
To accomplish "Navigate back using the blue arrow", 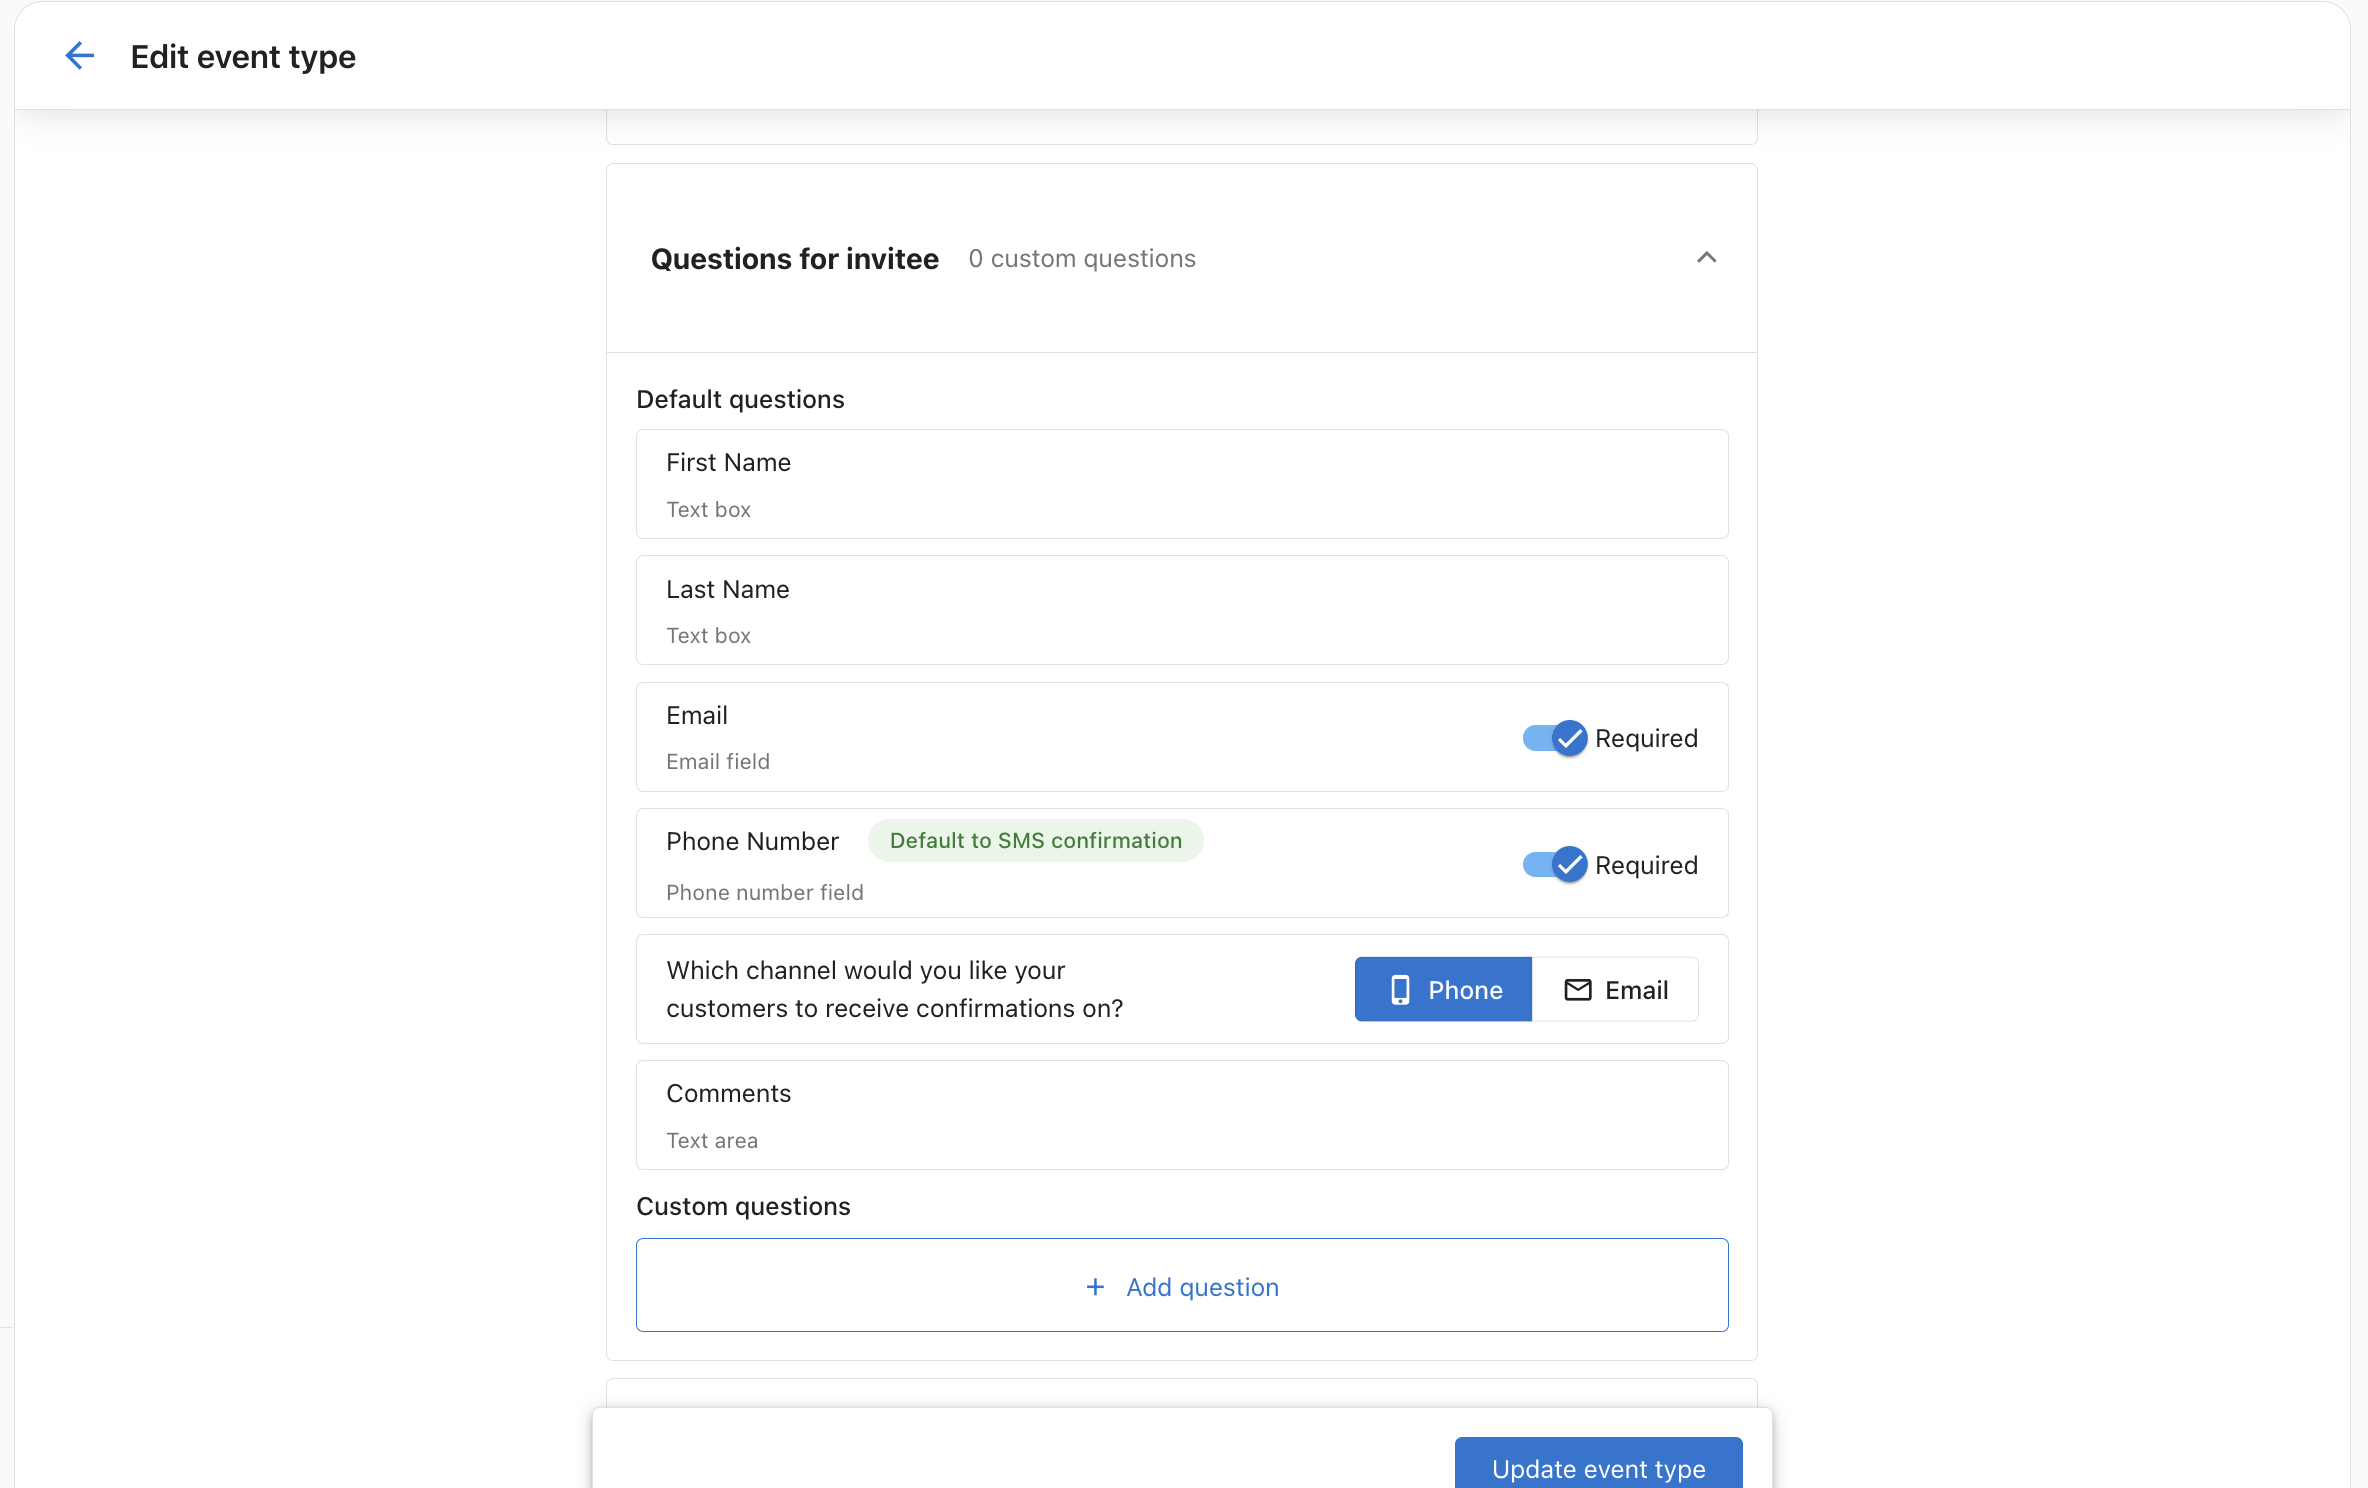I will pos(80,55).
